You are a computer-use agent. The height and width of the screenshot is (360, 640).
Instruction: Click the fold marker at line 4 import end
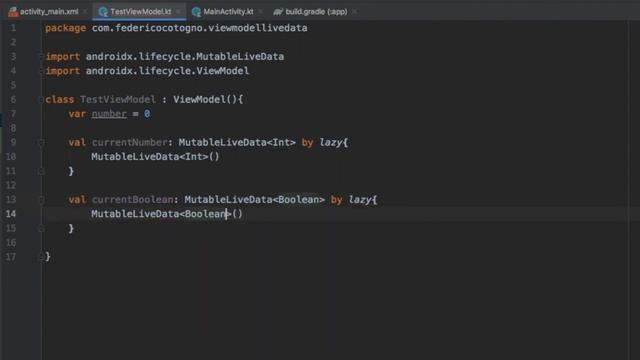pos(41,71)
